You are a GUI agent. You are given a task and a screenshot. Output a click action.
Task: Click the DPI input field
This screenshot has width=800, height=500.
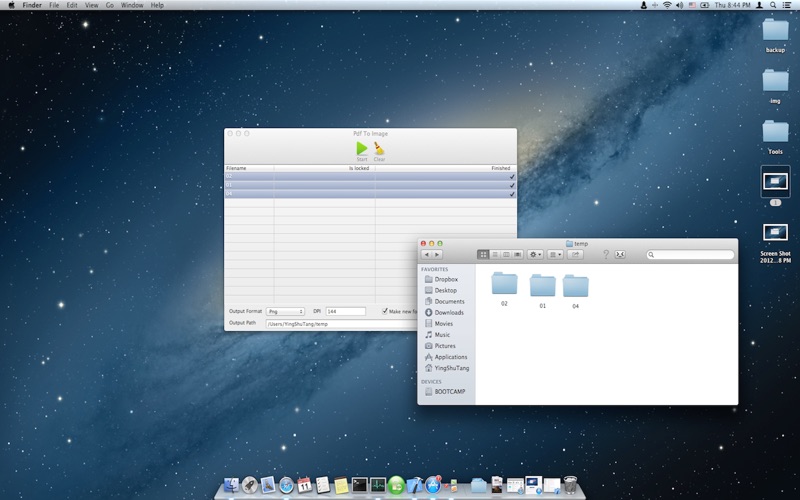(x=345, y=311)
